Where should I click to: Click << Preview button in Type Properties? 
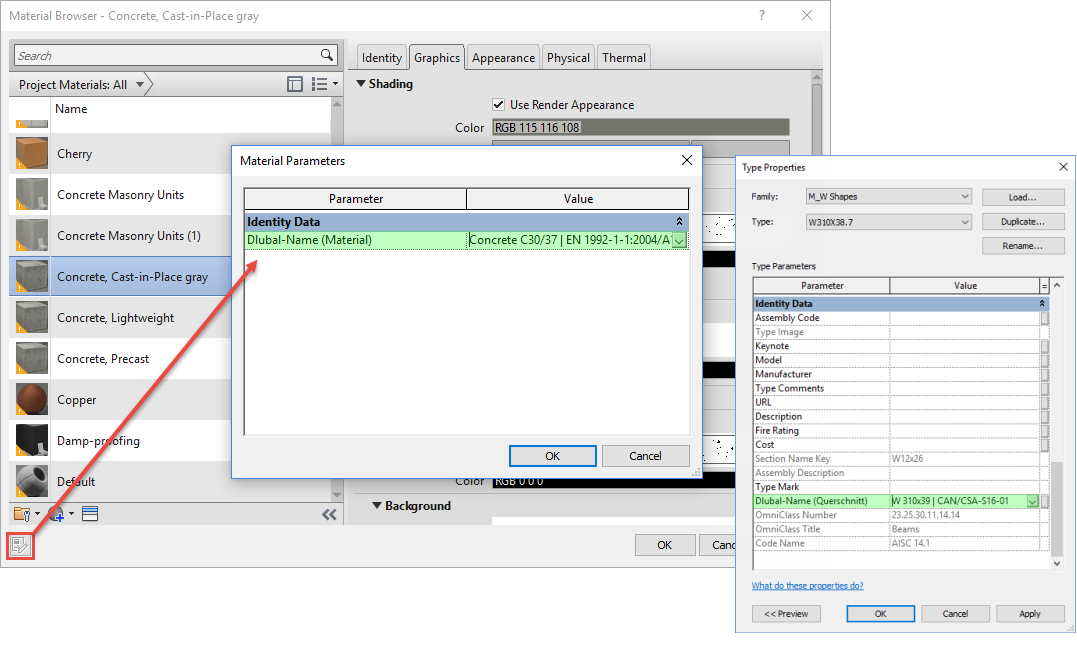pyautogui.click(x=786, y=614)
